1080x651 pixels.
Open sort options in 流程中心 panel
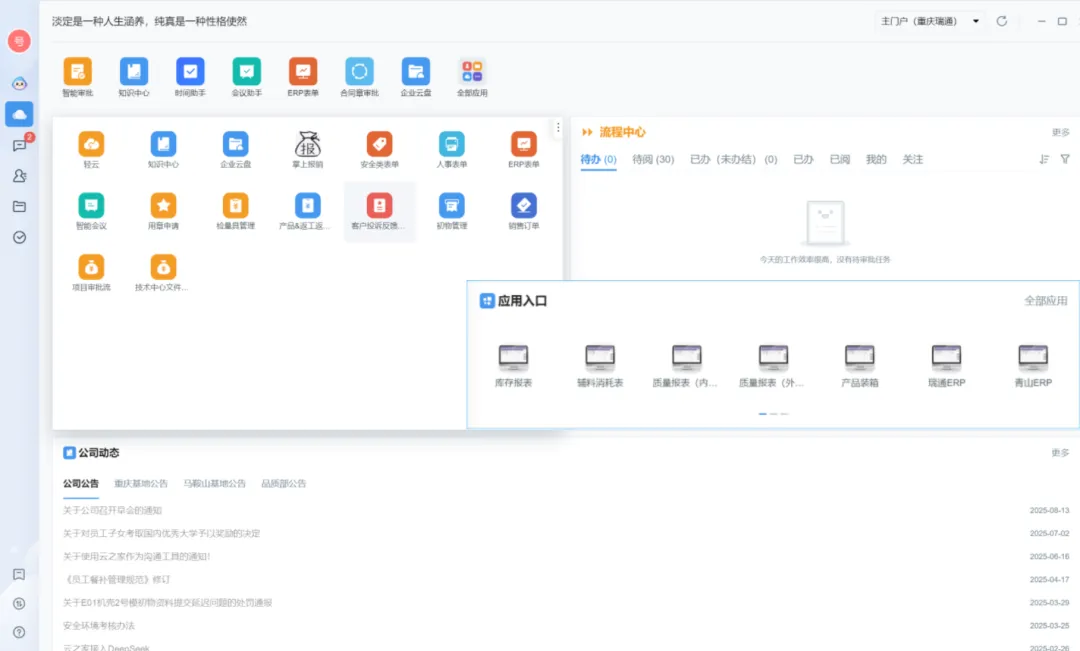pyautogui.click(x=1044, y=159)
